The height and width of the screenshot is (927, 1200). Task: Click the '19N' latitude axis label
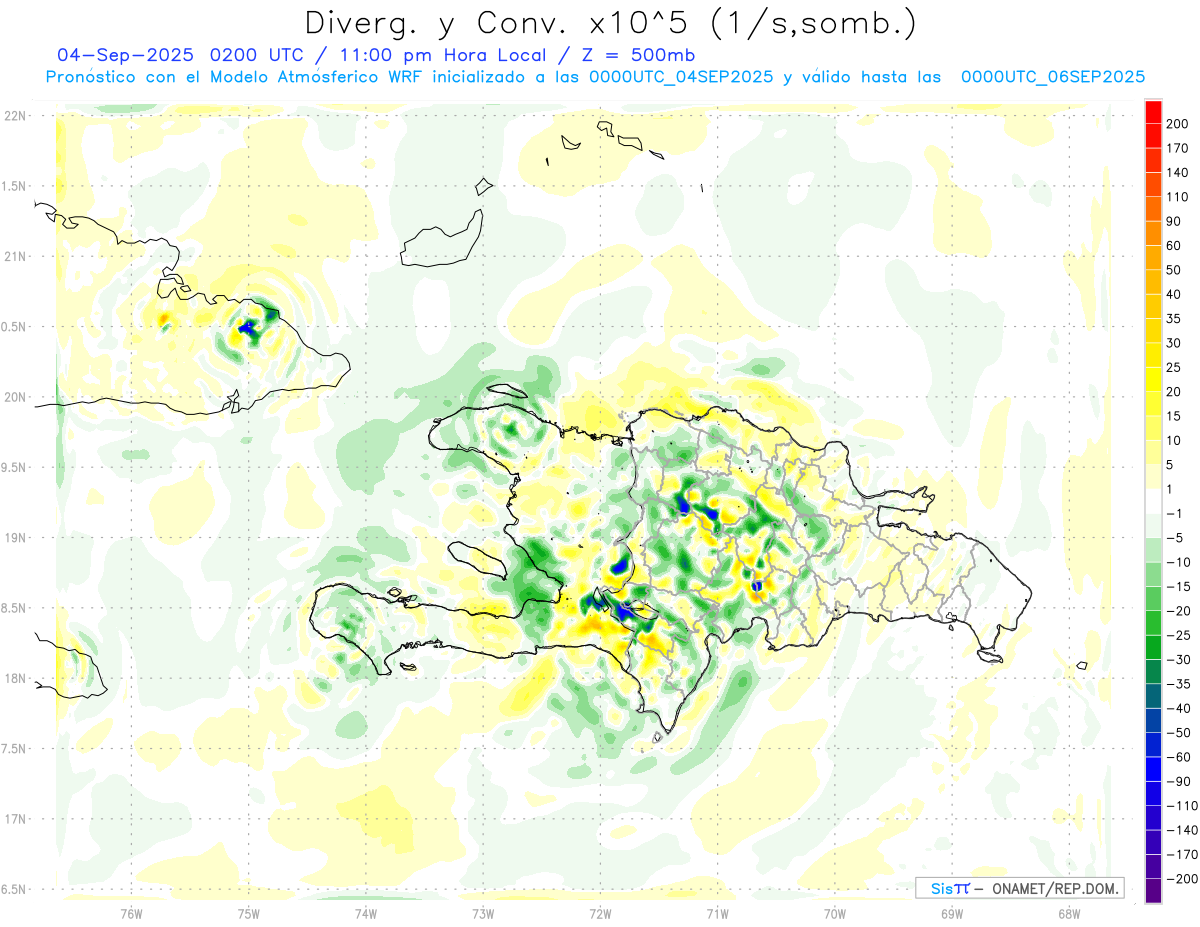15,537
